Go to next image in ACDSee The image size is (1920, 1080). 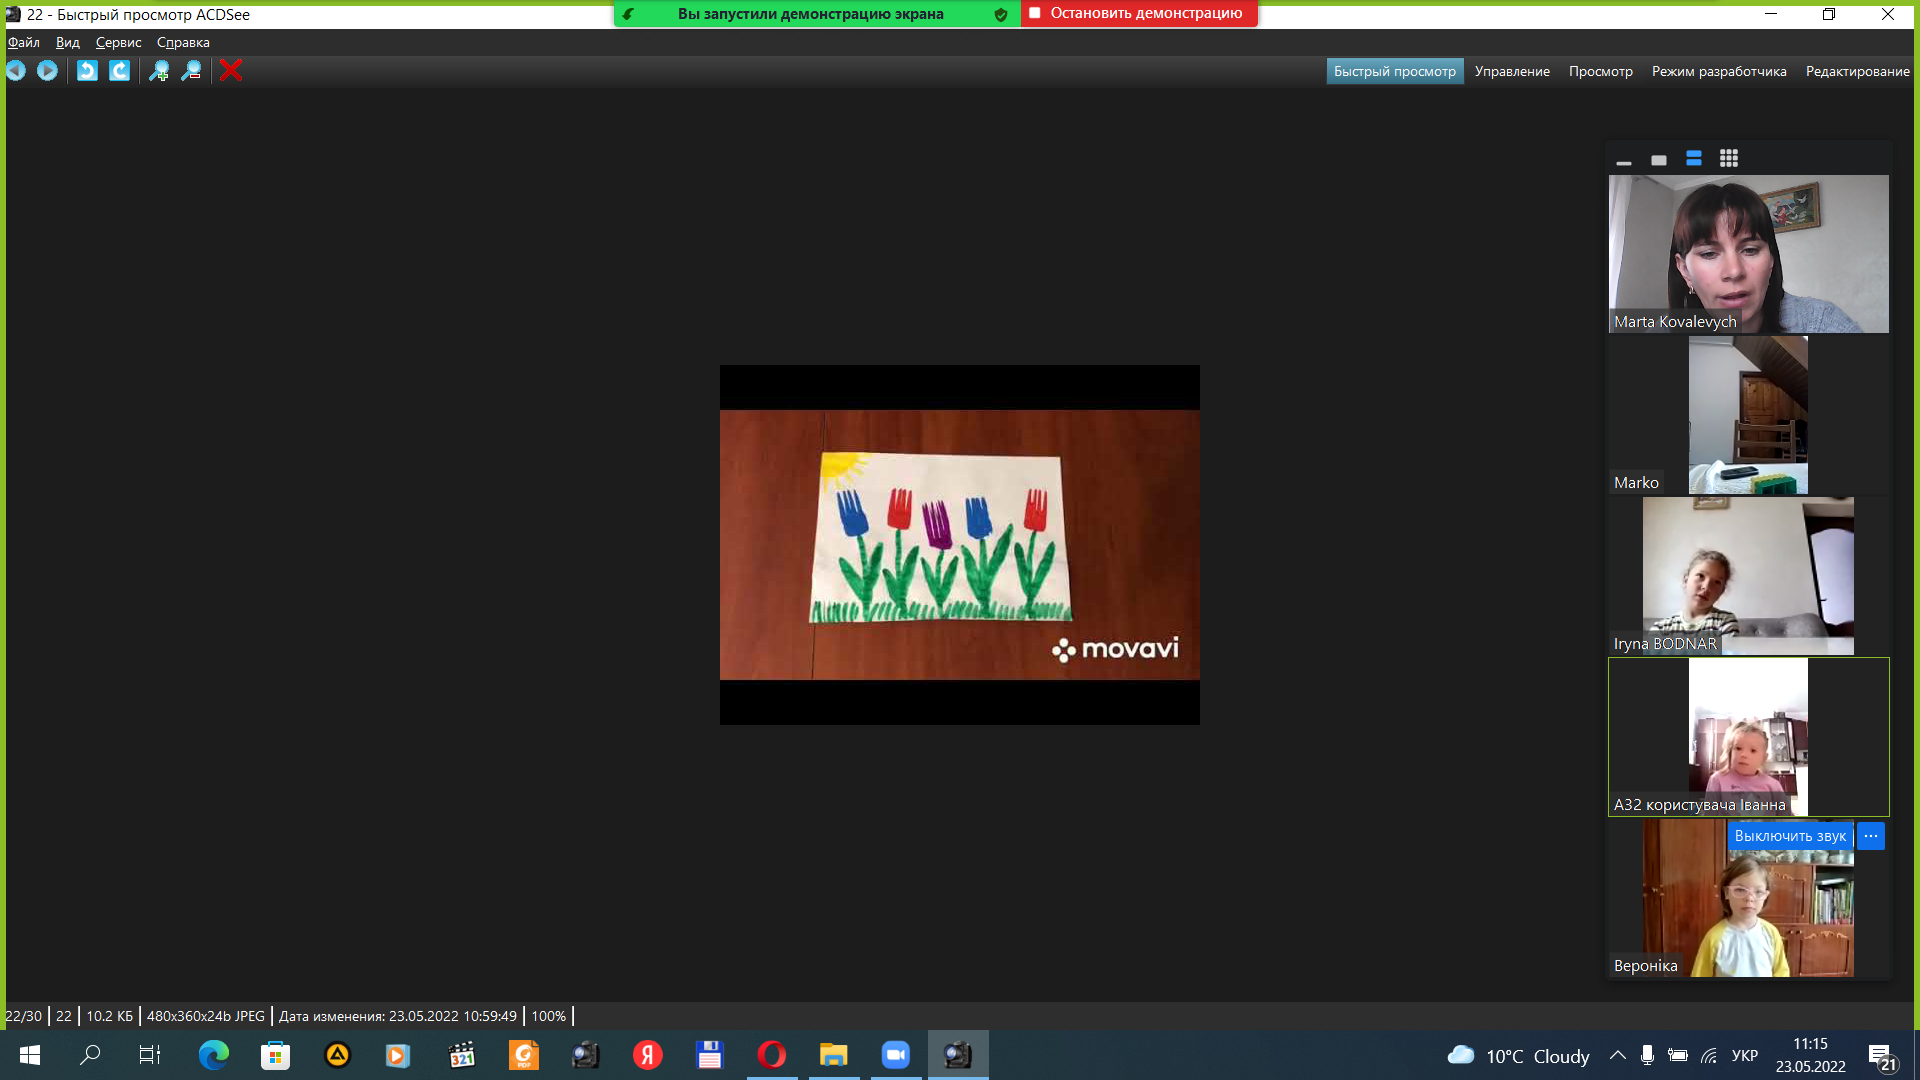(47, 70)
